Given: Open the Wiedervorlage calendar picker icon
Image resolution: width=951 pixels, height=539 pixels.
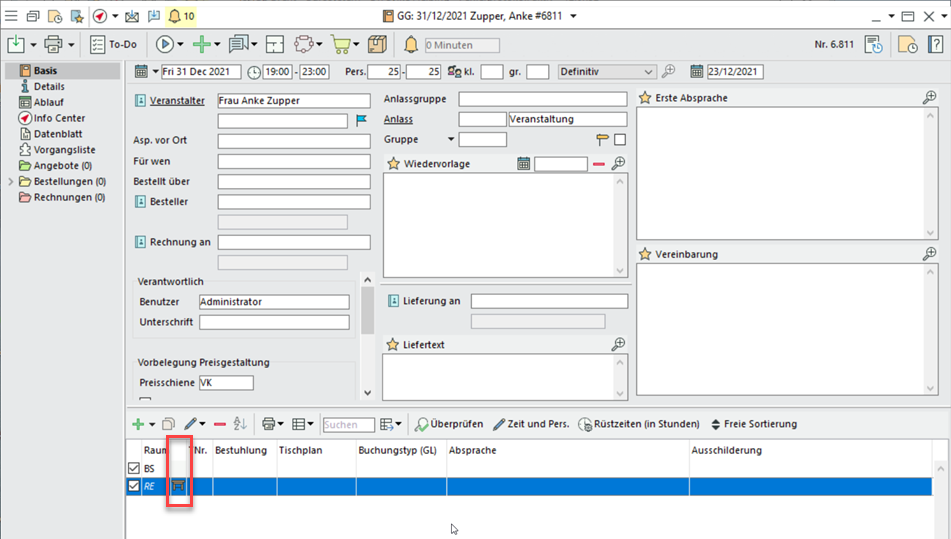Looking at the screenshot, I should click(x=523, y=164).
